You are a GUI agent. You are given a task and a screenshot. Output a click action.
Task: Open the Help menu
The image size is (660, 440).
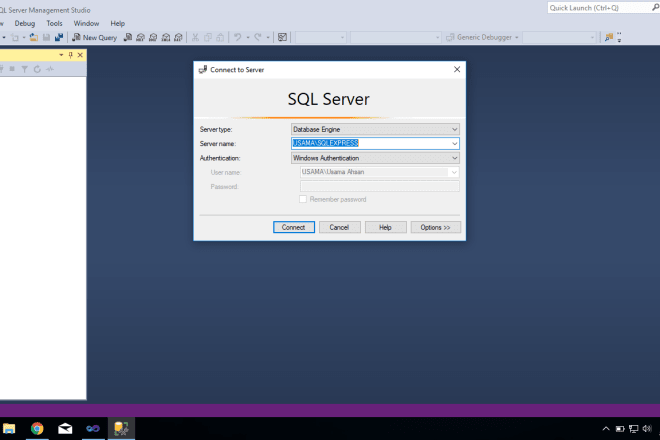click(117, 24)
